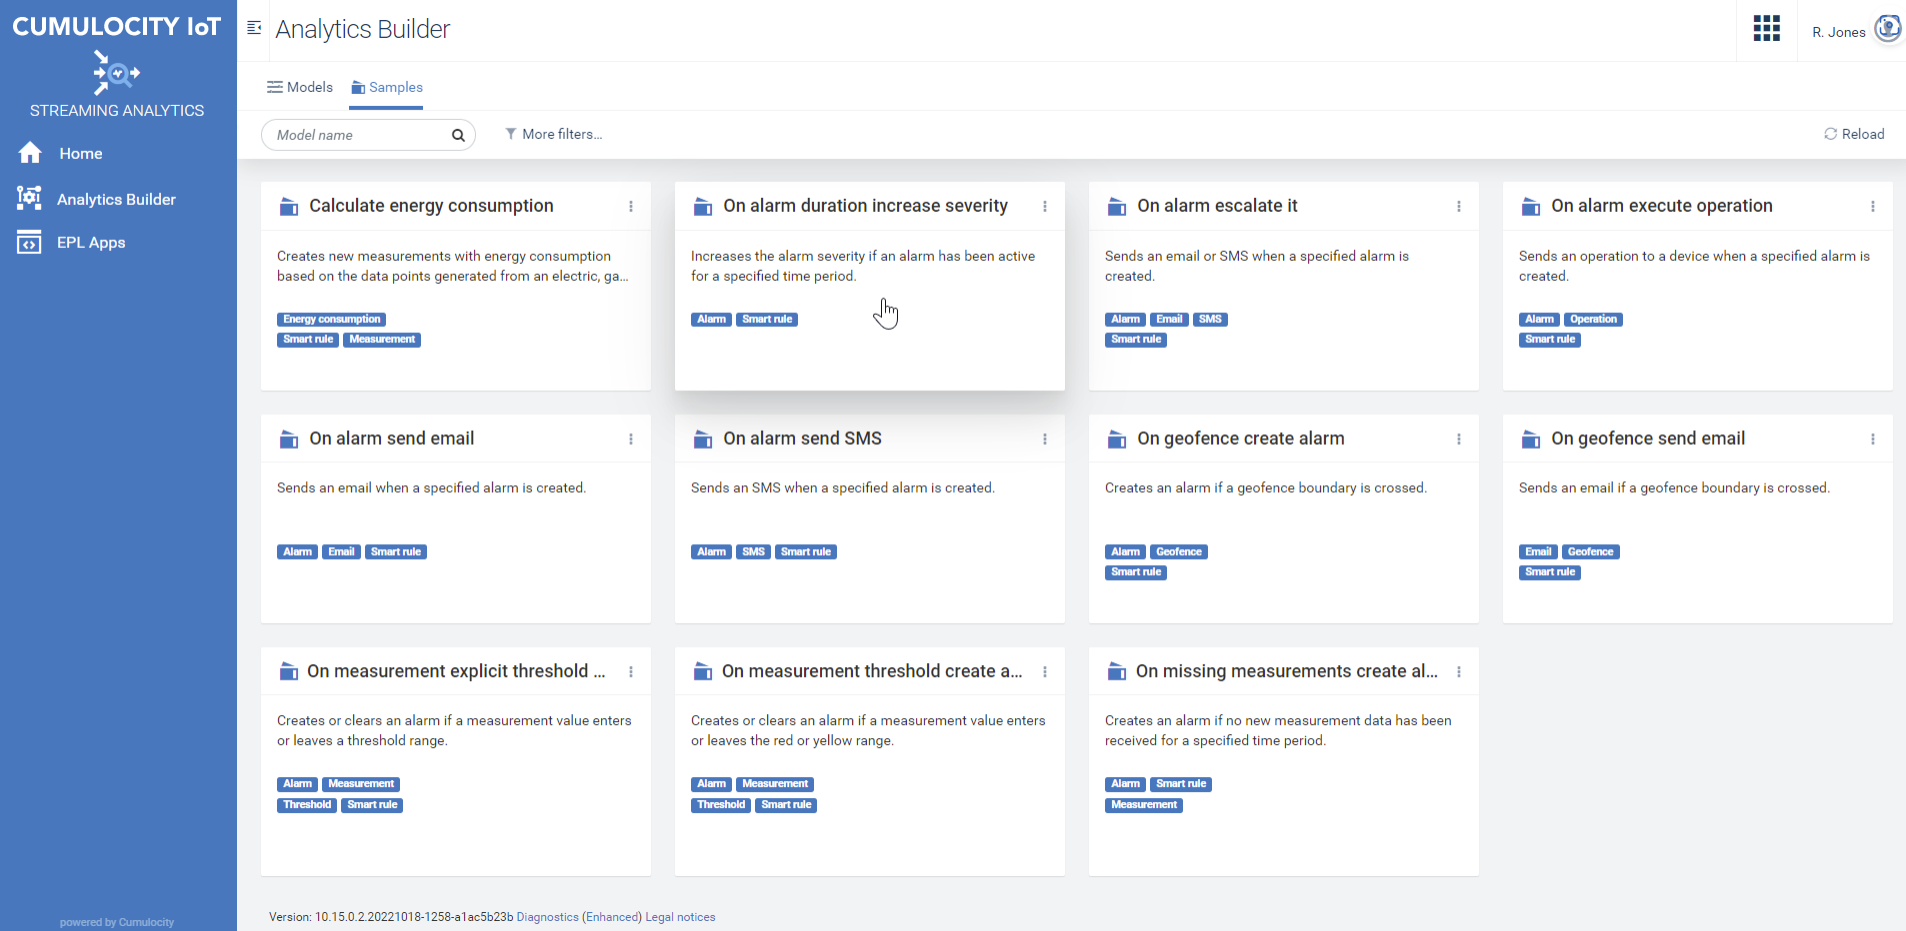Click the filter funnel icon
The image size is (1906, 931).
511,134
